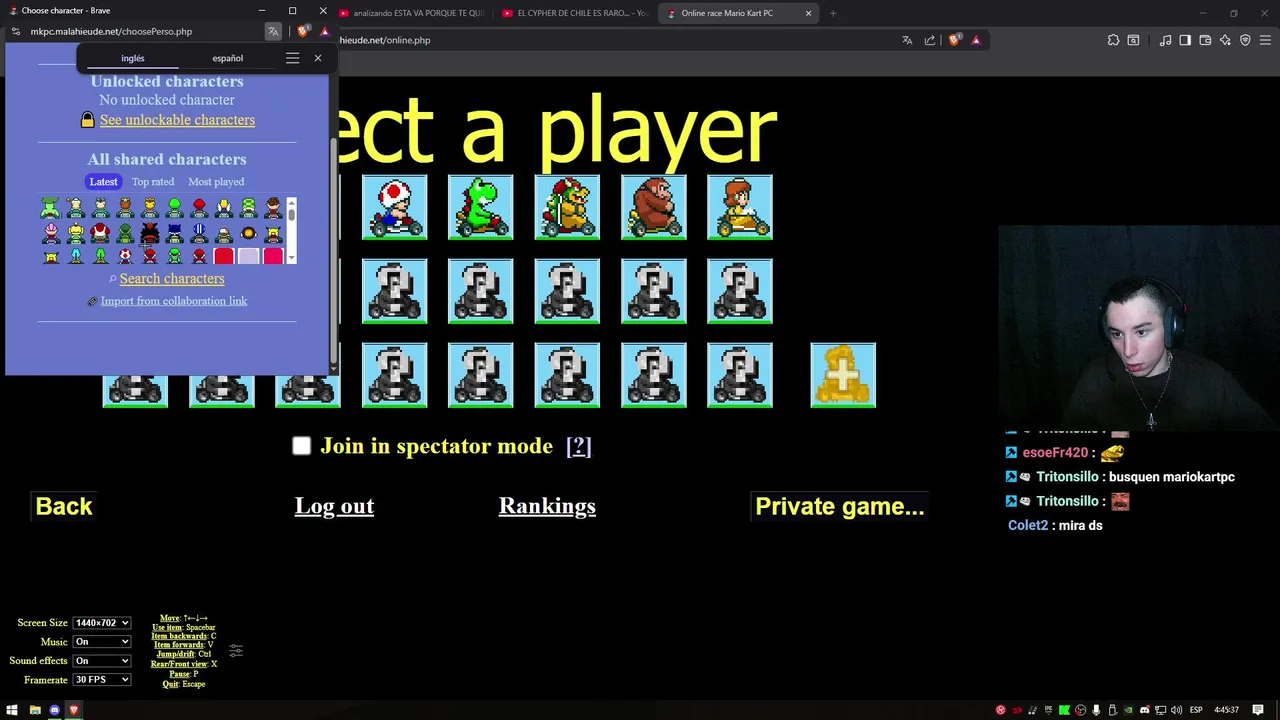
Task: Click the controls settings sliders icon
Action: pyautogui.click(x=236, y=650)
